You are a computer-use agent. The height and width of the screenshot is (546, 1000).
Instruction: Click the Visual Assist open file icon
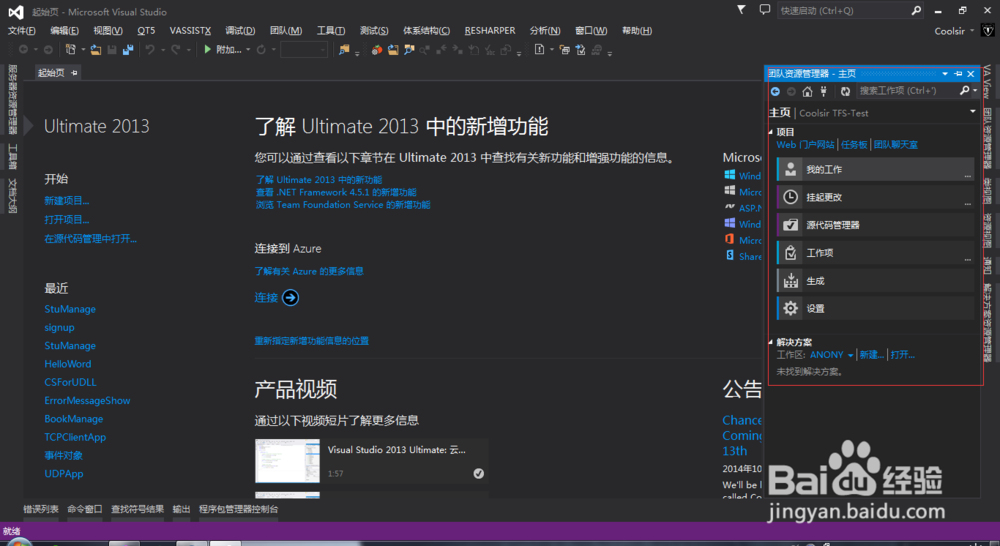click(x=393, y=49)
